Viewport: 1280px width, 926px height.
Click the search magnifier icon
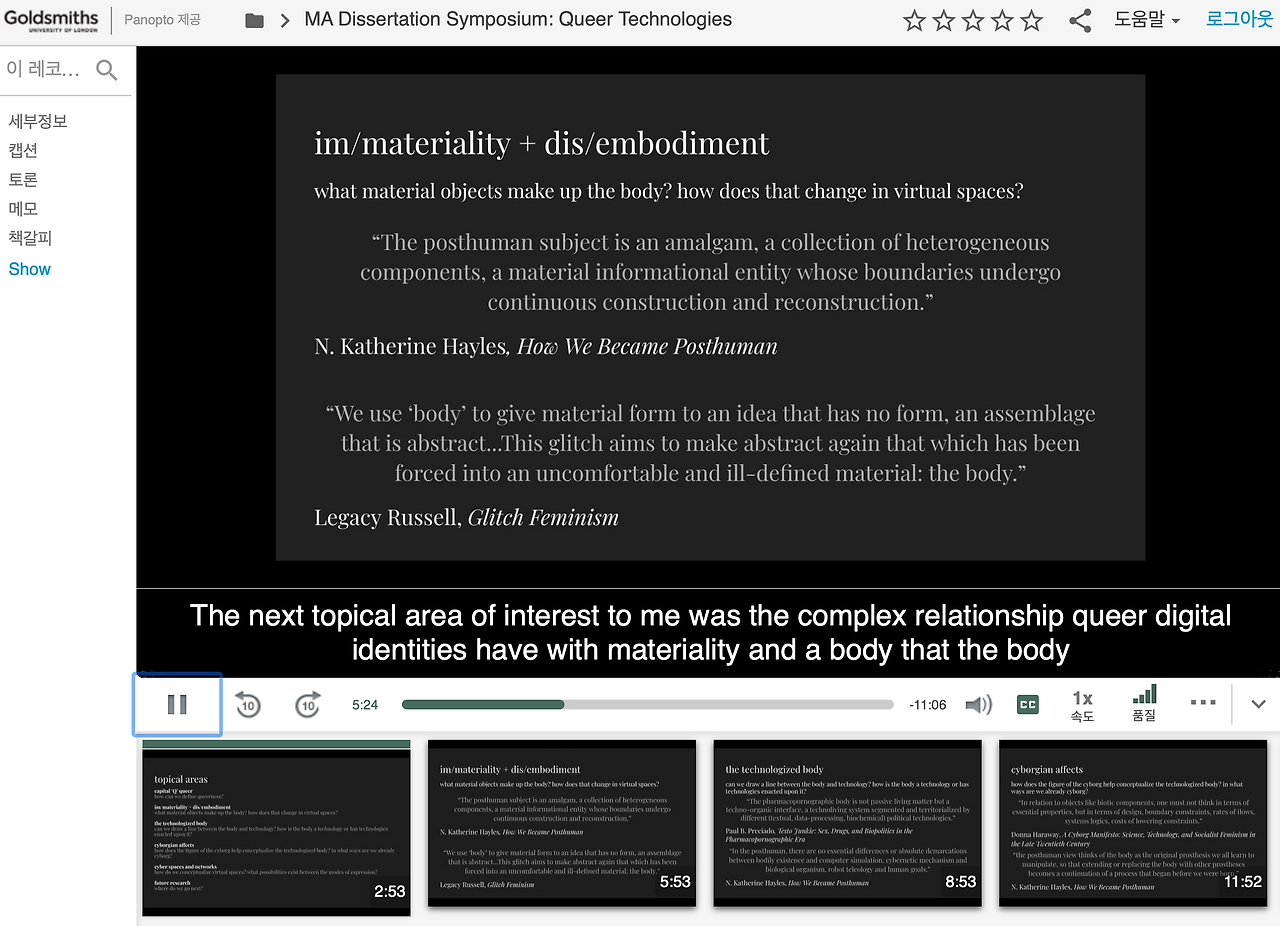pos(107,69)
